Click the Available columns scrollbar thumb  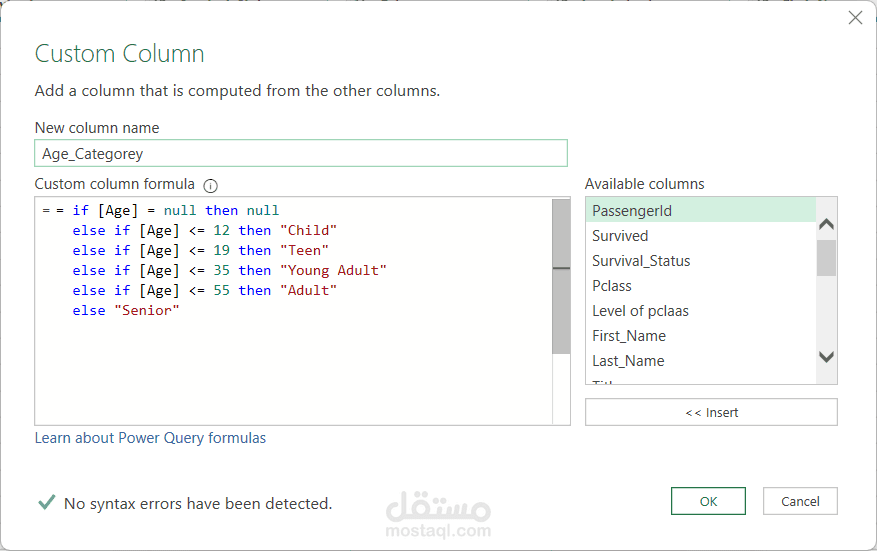[x=825, y=257]
